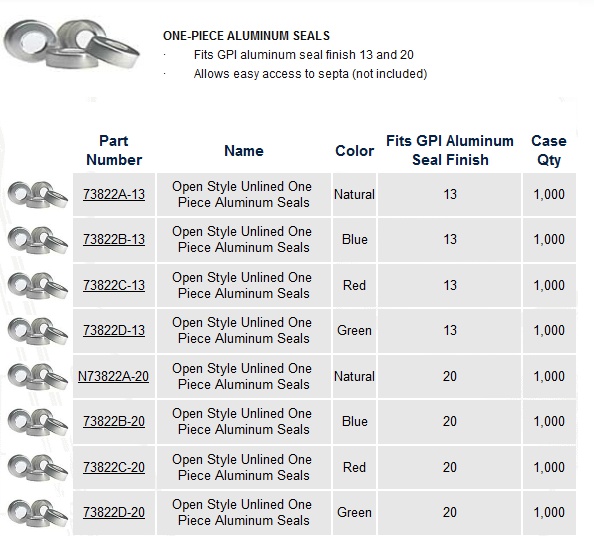Screen dimensions: 594x547
Task: Open part number link 73822D-13
Action: (x=114, y=330)
